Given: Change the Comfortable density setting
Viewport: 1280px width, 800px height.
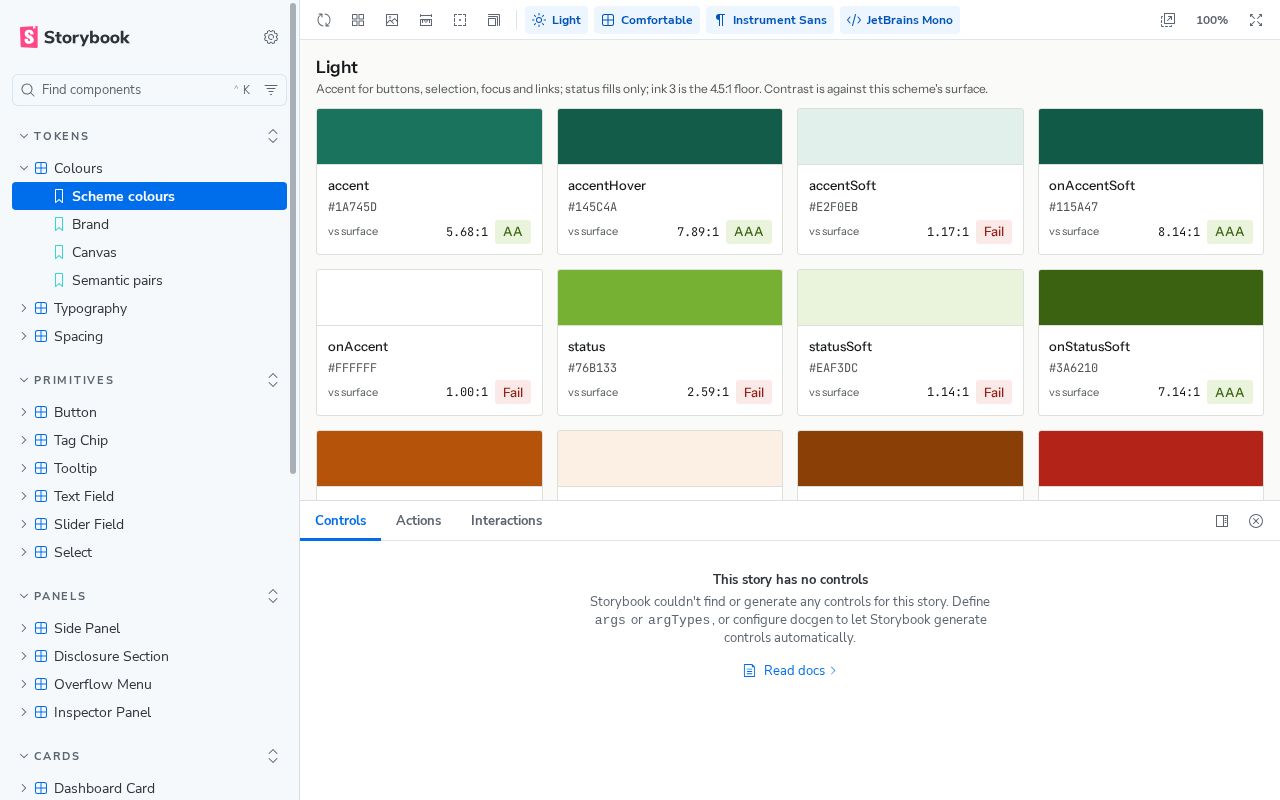Looking at the screenshot, I should point(647,20).
